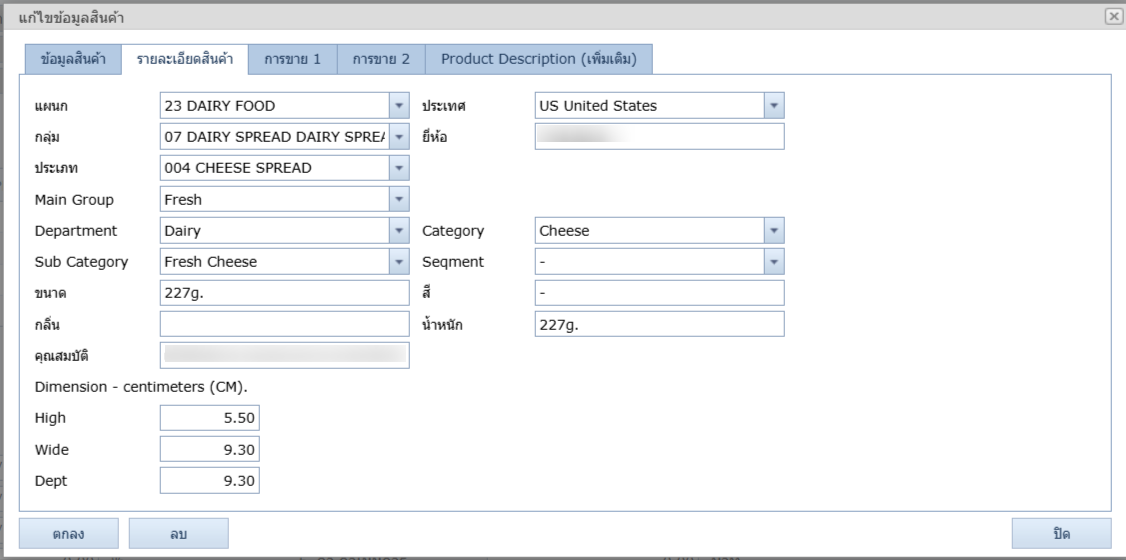Close the dialog with the X icon

click(x=1113, y=16)
